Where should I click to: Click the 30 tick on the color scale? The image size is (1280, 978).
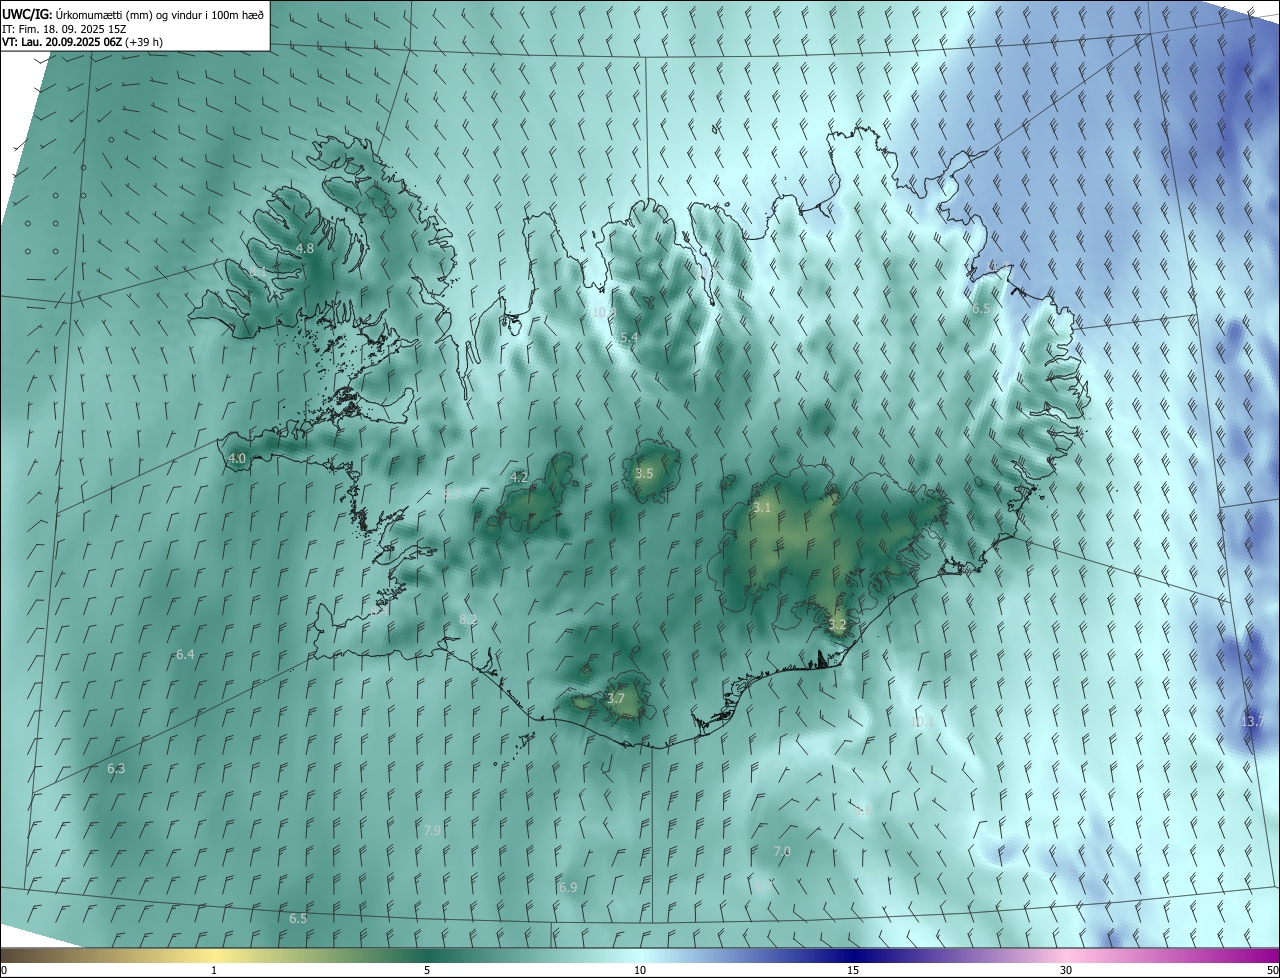tap(1066, 970)
